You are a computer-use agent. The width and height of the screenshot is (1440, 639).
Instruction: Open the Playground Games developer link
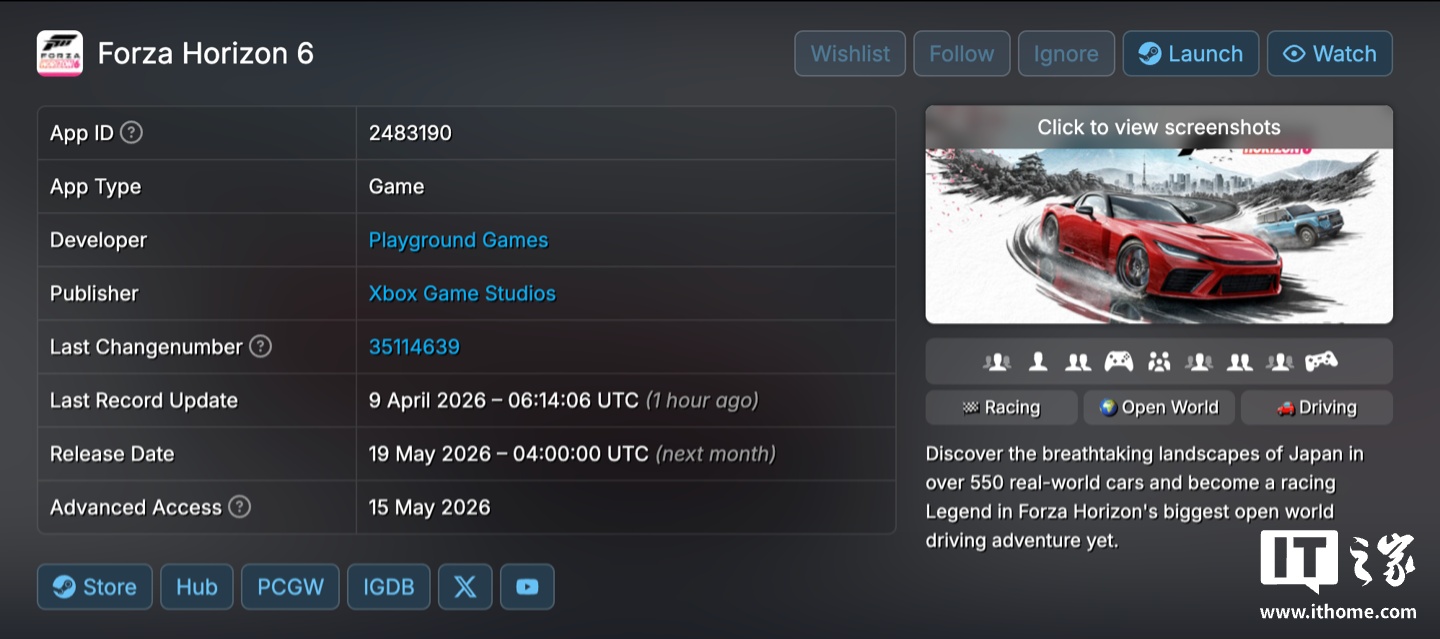pyautogui.click(x=458, y=240)
